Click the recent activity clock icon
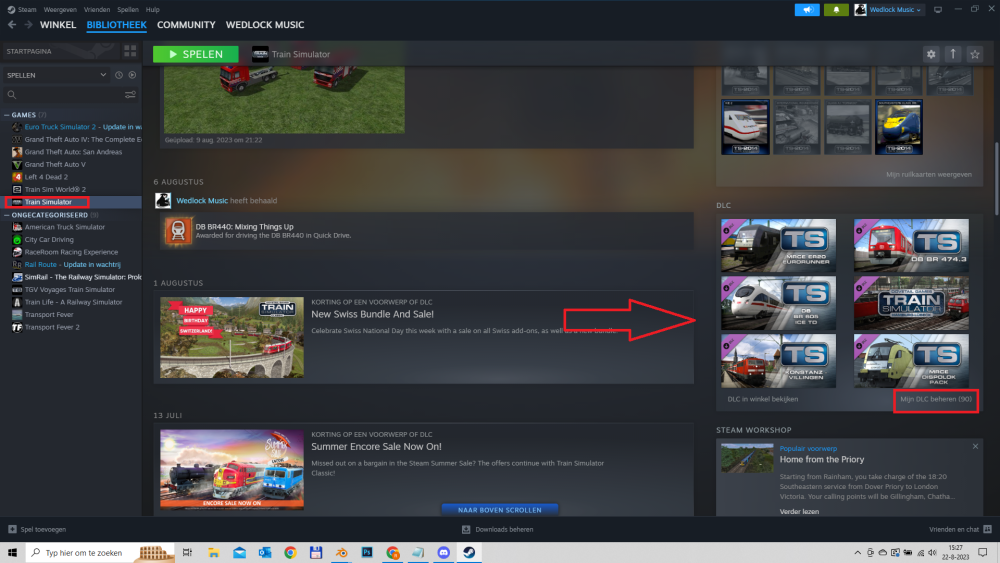This screenshot has height=563, width=1000. tap(118, 75)
